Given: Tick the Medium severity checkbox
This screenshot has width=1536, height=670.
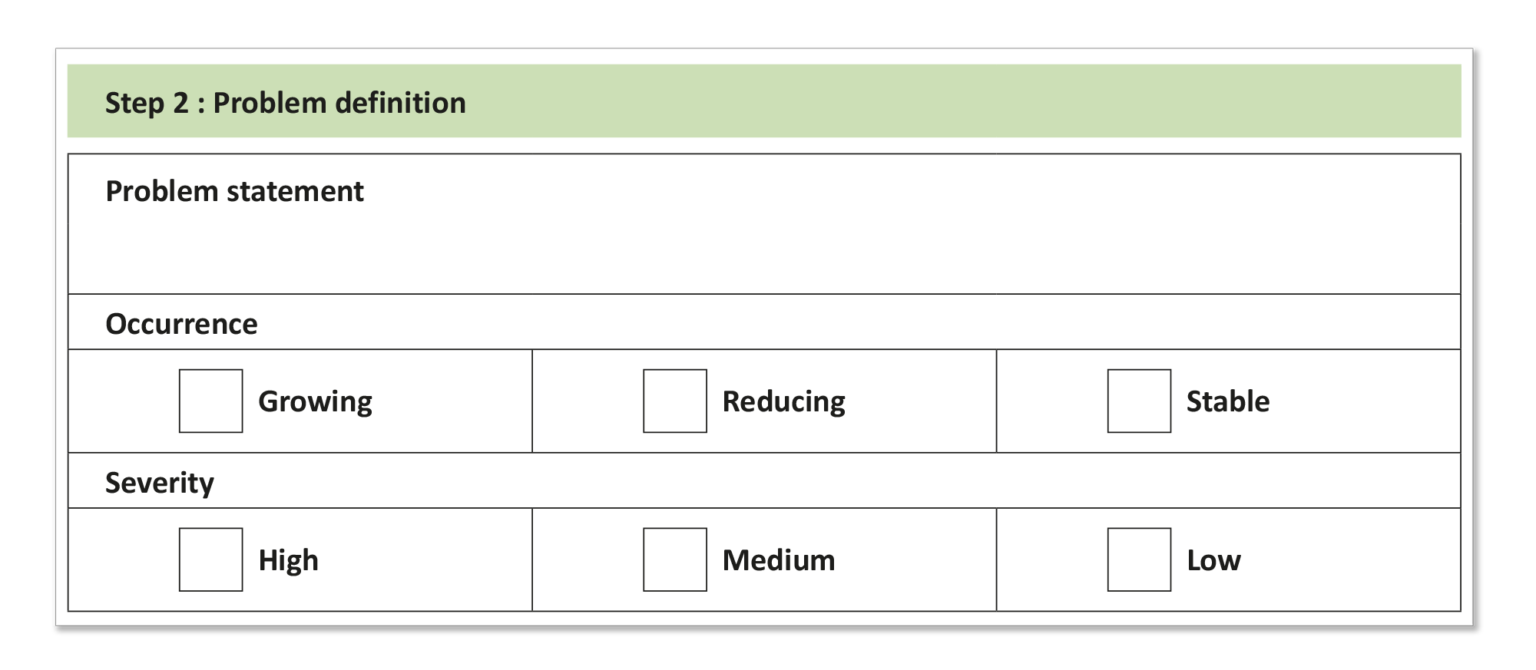Looking at the screenshot, I should click(674, 559).
